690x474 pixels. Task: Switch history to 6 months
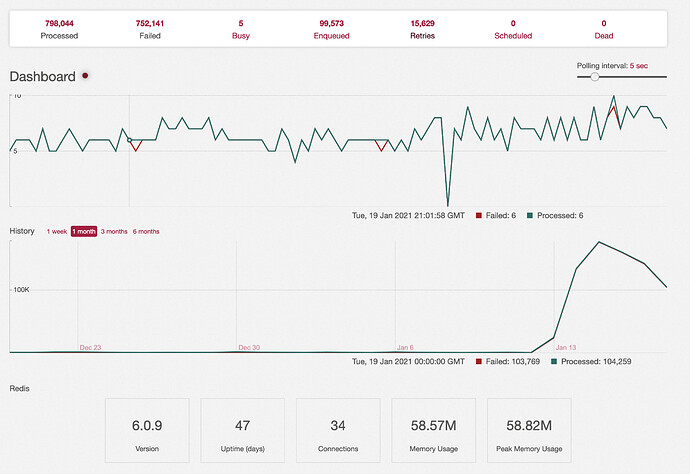tap(146, 231)
